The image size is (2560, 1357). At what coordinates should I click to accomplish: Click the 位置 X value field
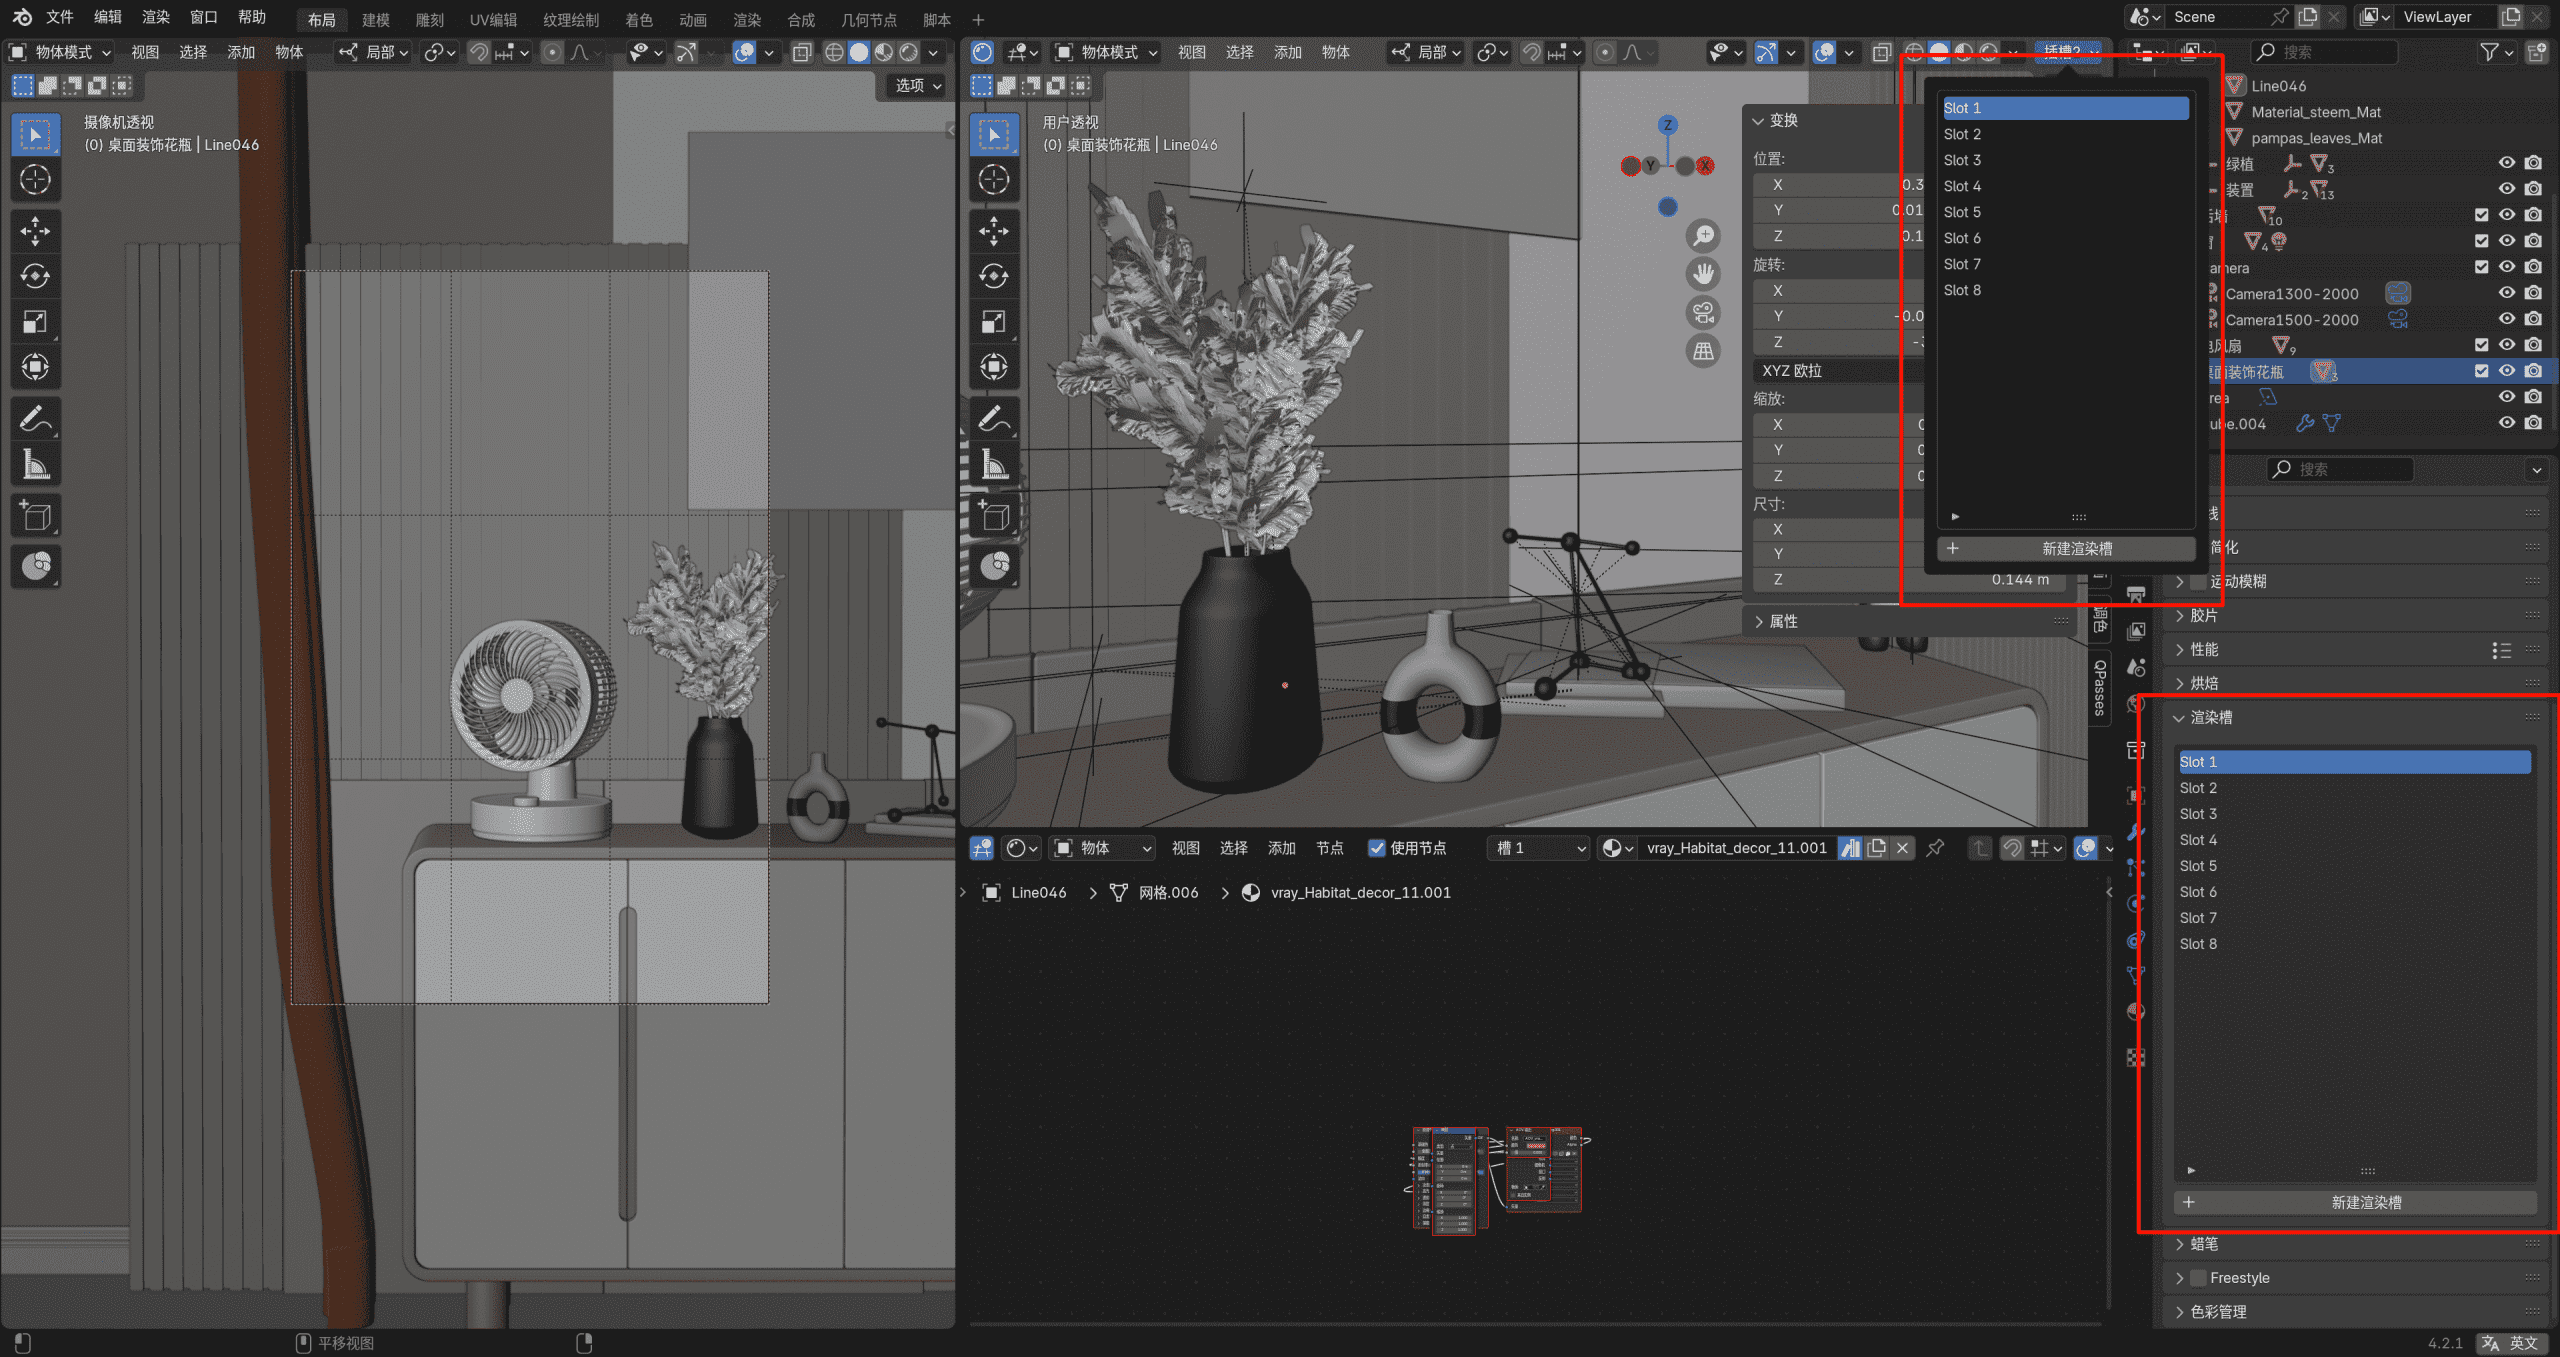[1838, 185]
